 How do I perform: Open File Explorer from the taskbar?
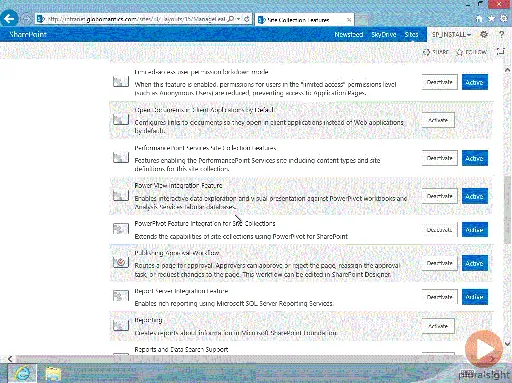tap(53, 373)
